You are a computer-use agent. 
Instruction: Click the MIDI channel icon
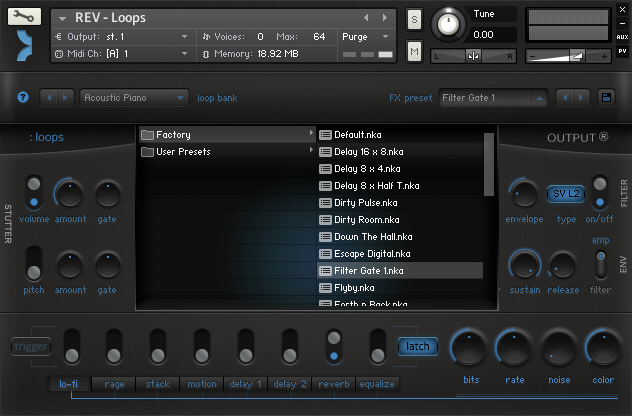pyautogui.click(x=59, y=54)
